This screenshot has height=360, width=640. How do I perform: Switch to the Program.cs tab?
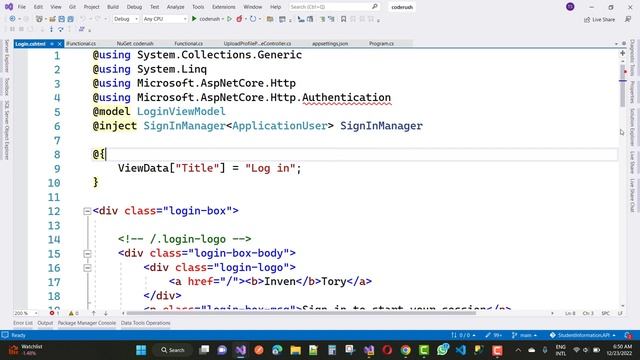coord(381,43)
